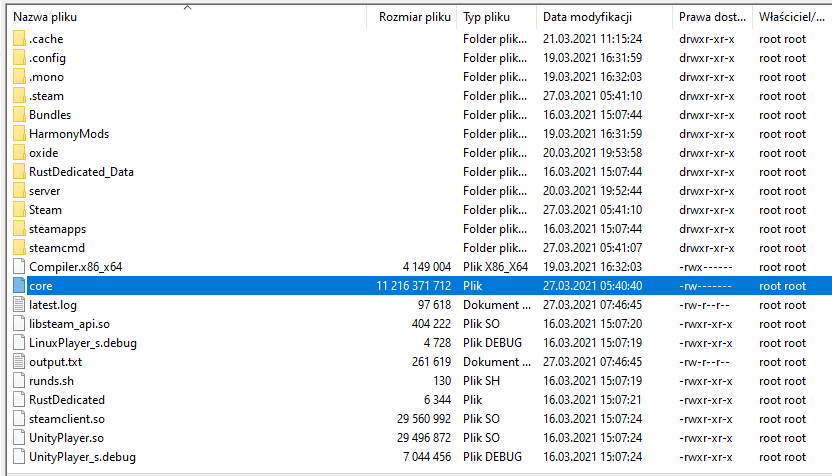Click the libsteam_api.so file icon
This screenshot has width=832, height=476.
(x=19, y=324)
